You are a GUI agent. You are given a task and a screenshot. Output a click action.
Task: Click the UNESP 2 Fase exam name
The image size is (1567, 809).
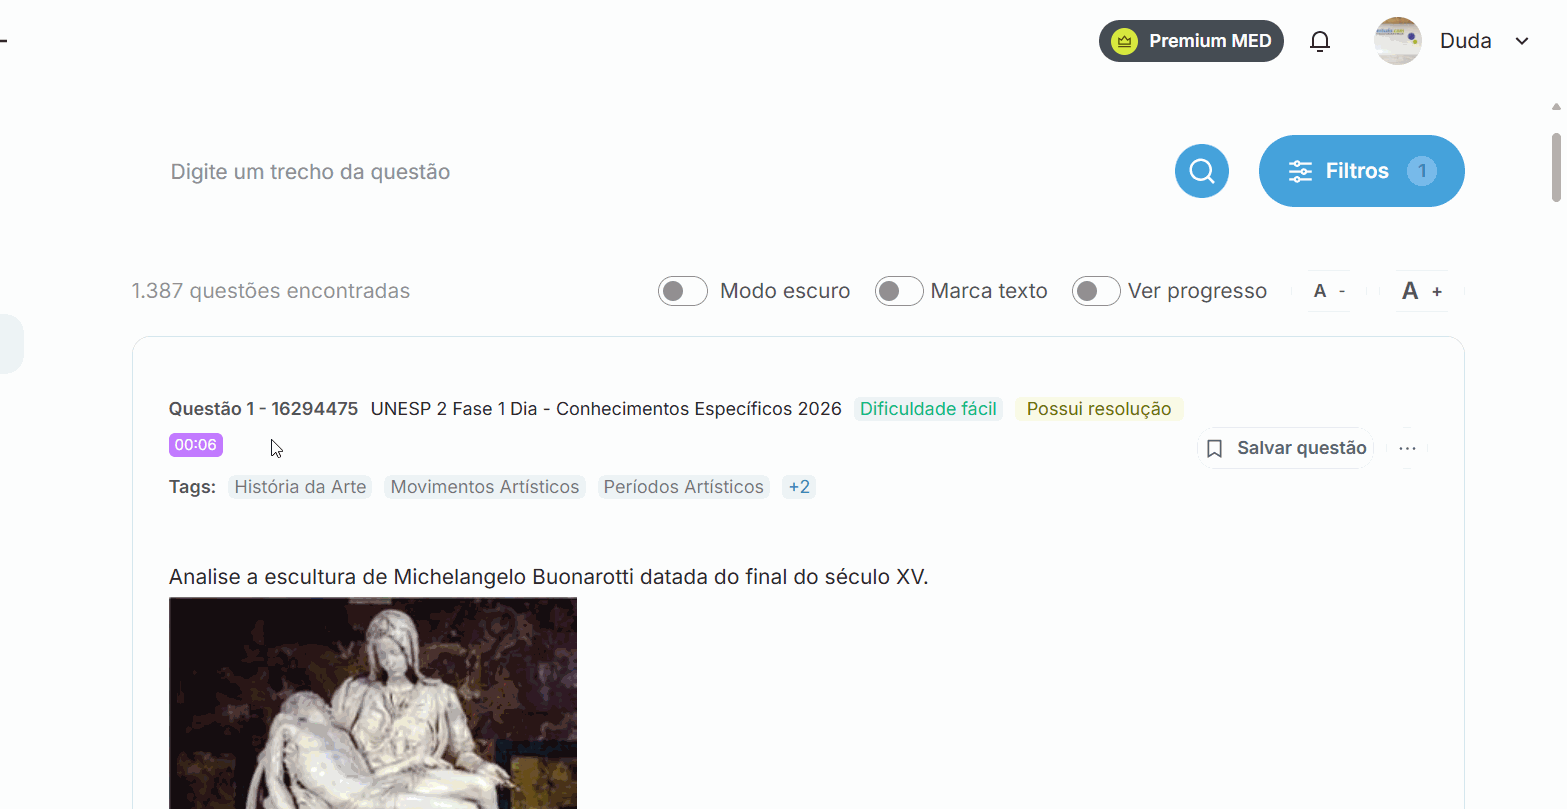coord(606,409)
